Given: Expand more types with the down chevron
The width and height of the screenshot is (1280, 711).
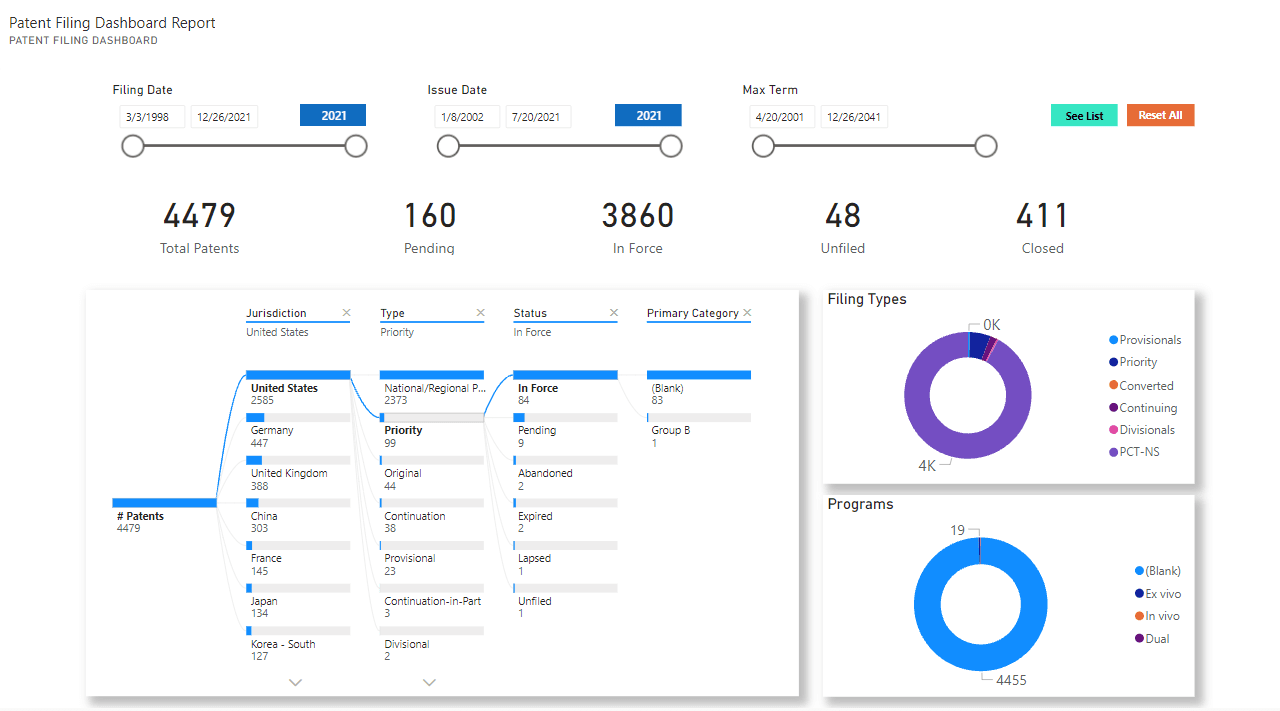Looking at the screenshot, I should [429, 682].
